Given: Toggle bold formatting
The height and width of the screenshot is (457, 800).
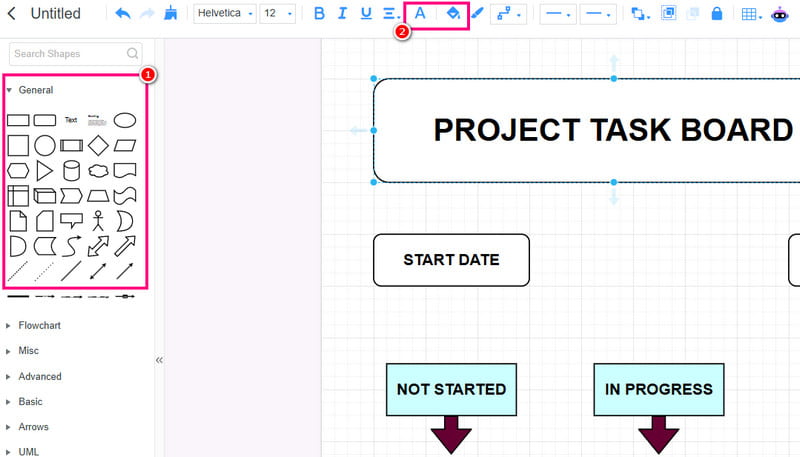Looking at the screenshot, I should click(x=319, y=13).
